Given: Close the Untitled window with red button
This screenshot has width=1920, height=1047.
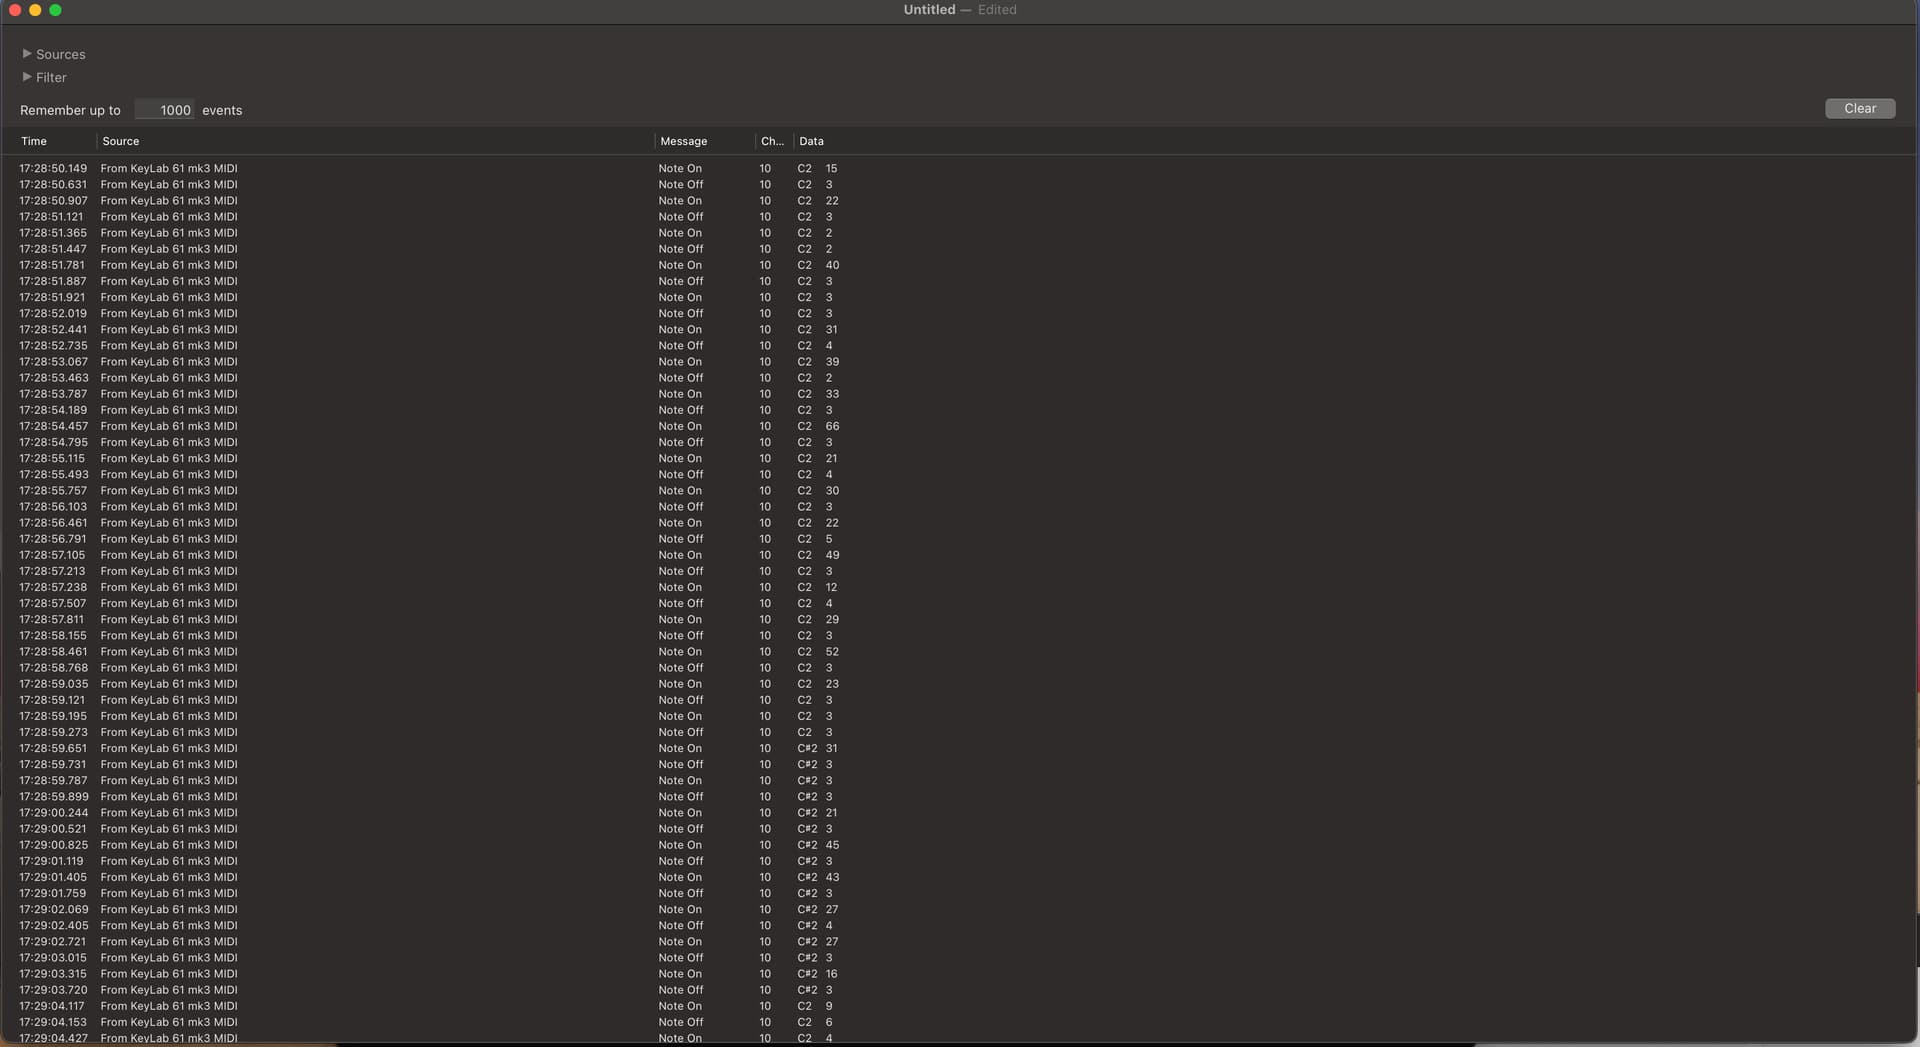Looking at the screenshot, I should point(15,10).
